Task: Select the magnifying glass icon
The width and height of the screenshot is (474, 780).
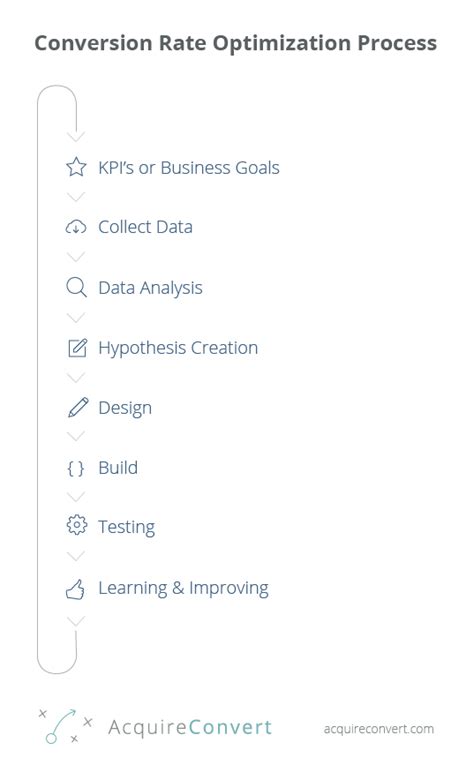Action: click(x=76, y=288)
